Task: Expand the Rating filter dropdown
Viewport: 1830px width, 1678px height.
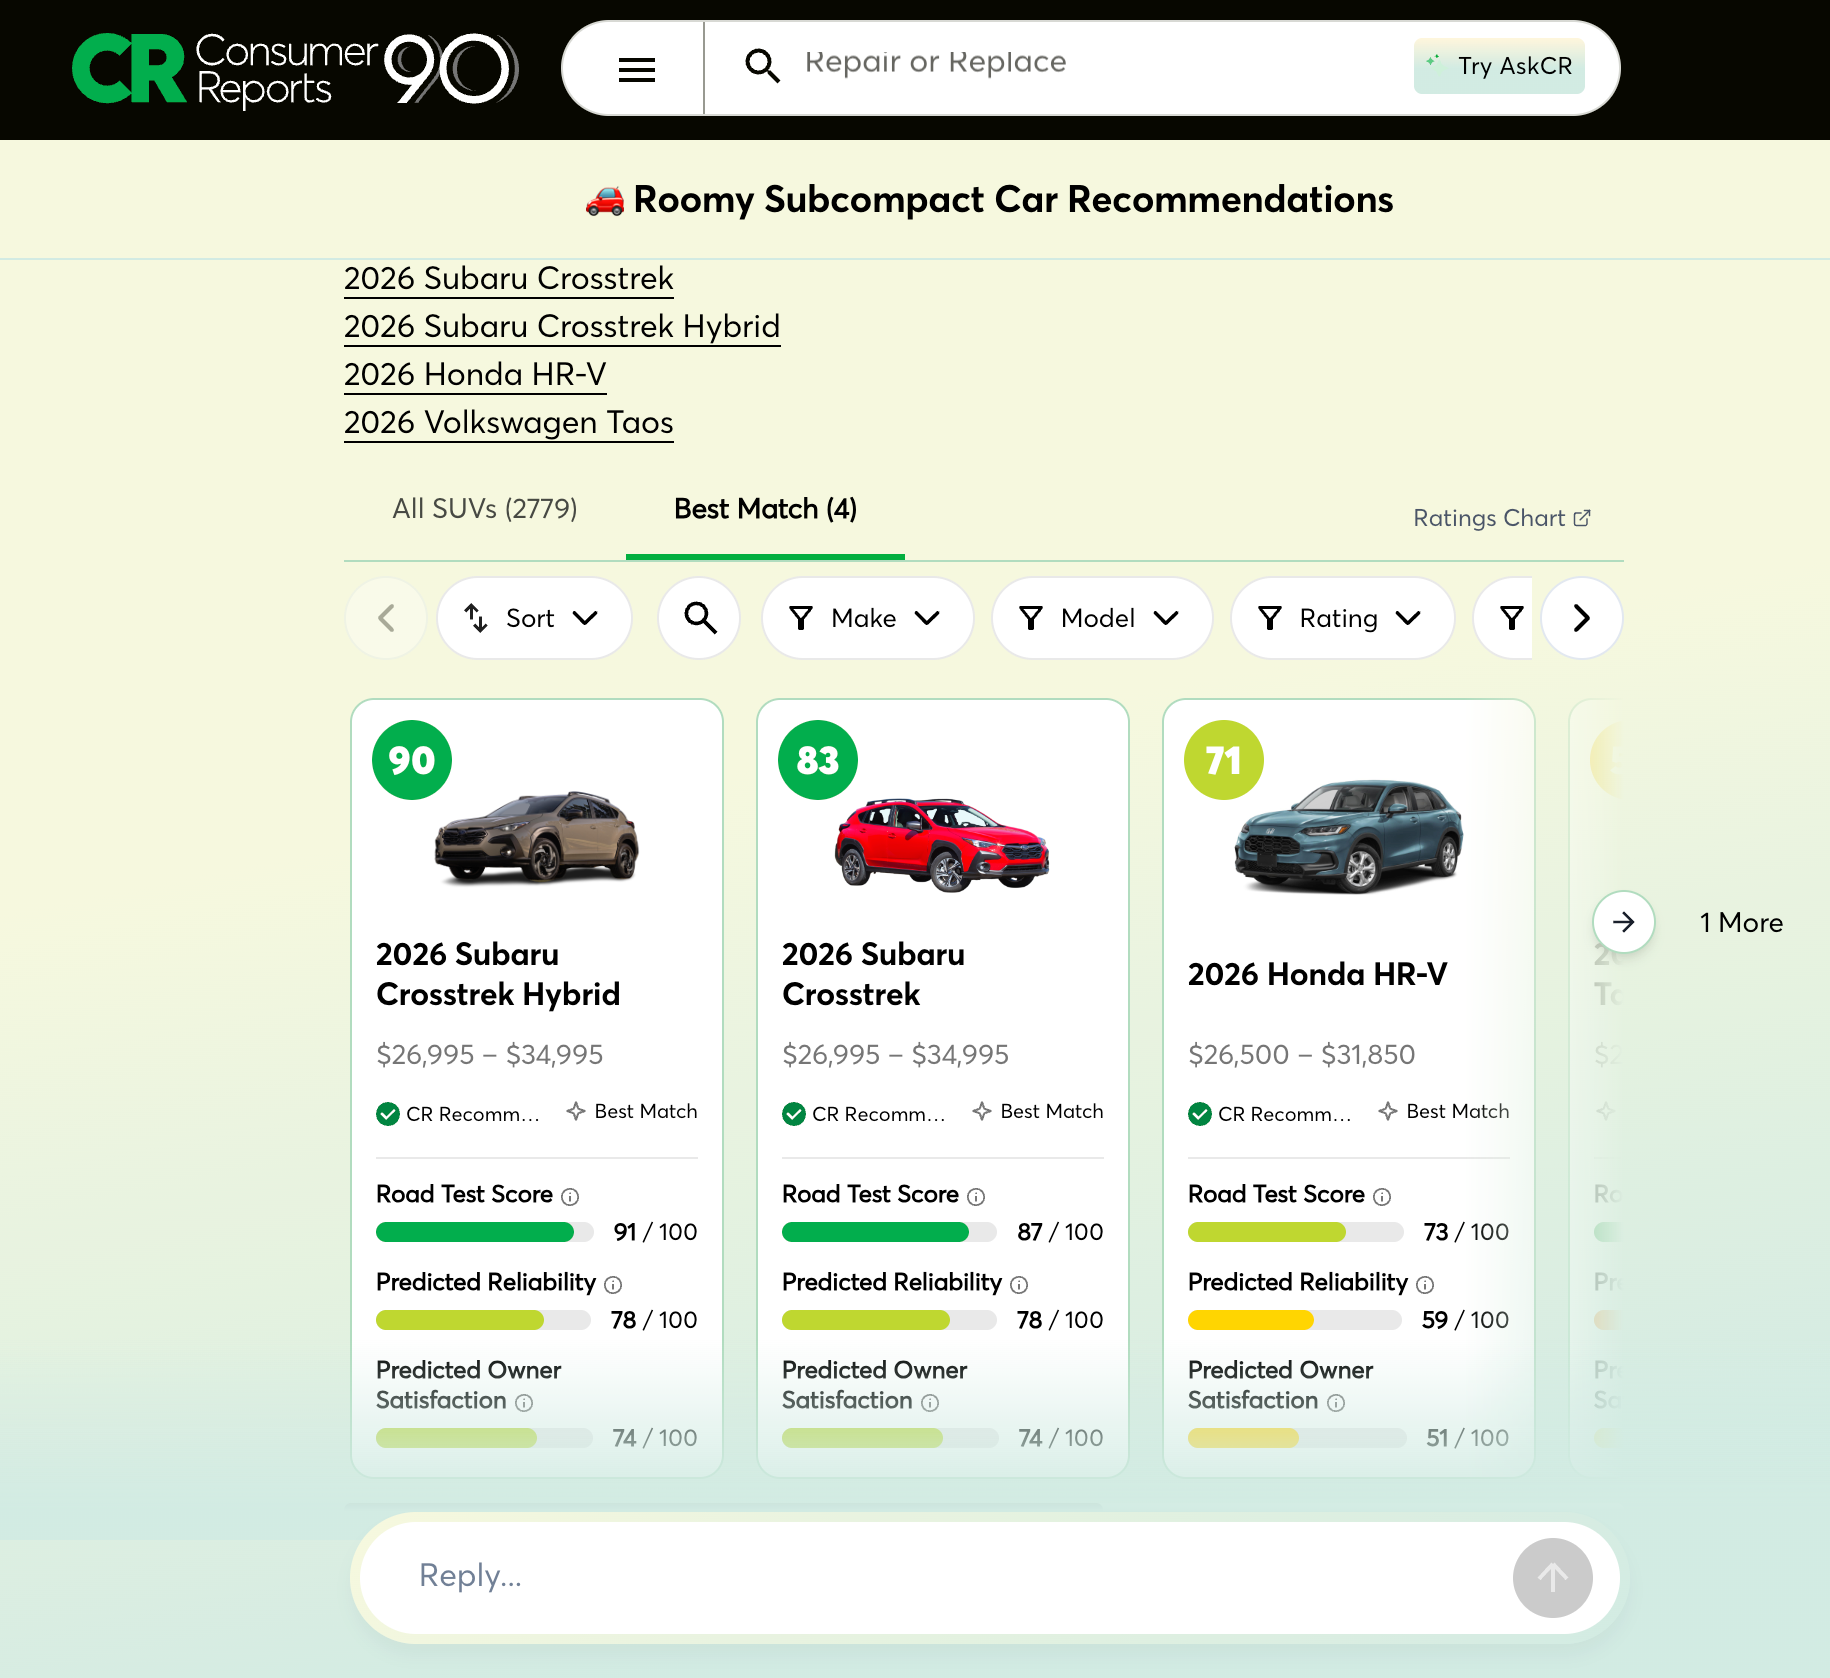Action: coord(1342,618)
